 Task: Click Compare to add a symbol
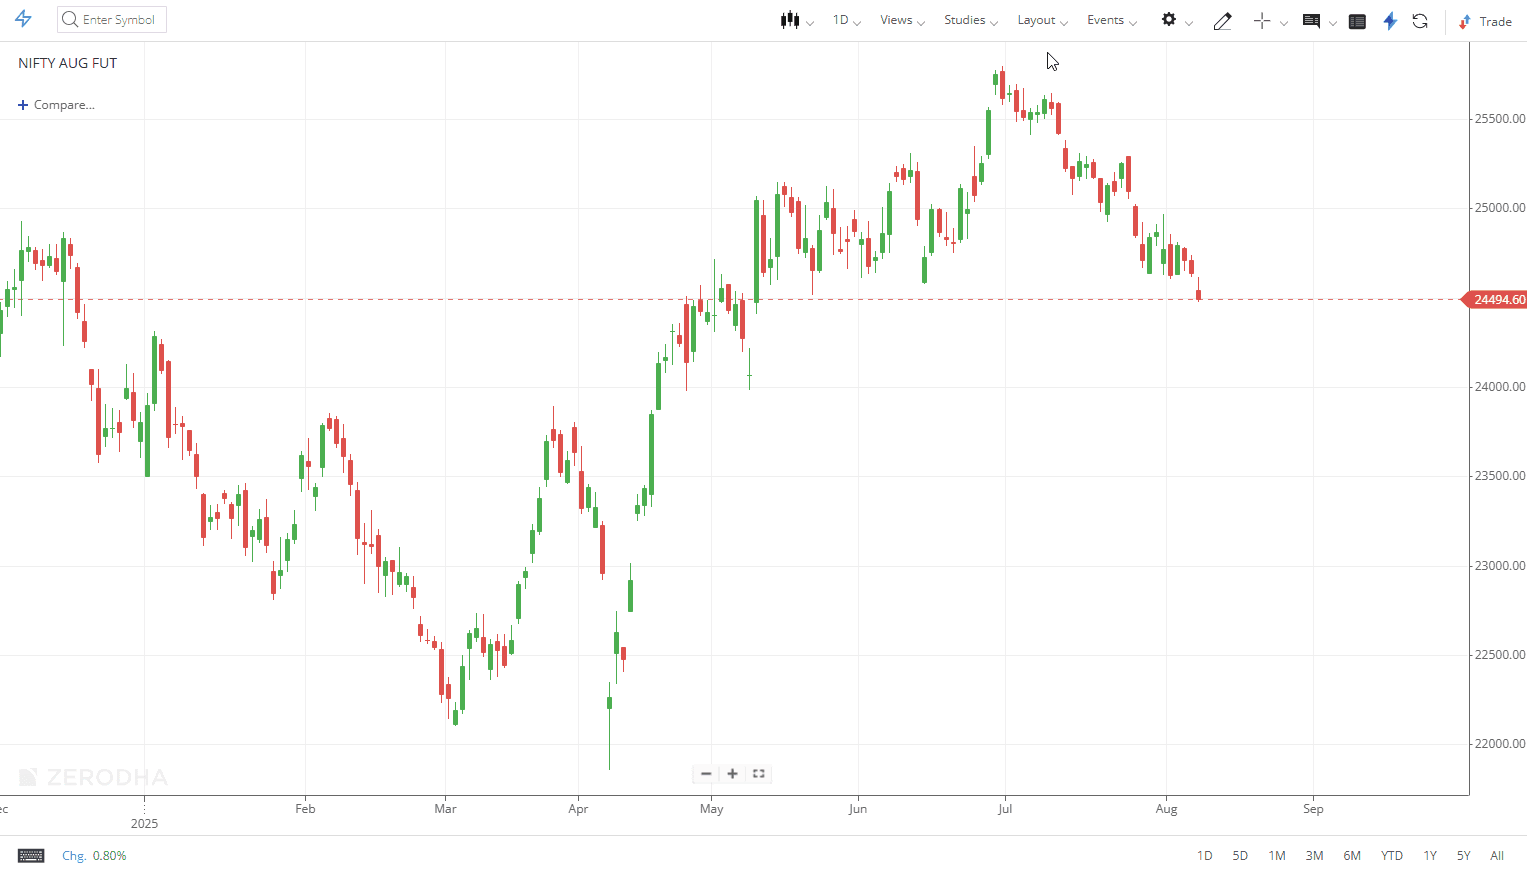57,105
